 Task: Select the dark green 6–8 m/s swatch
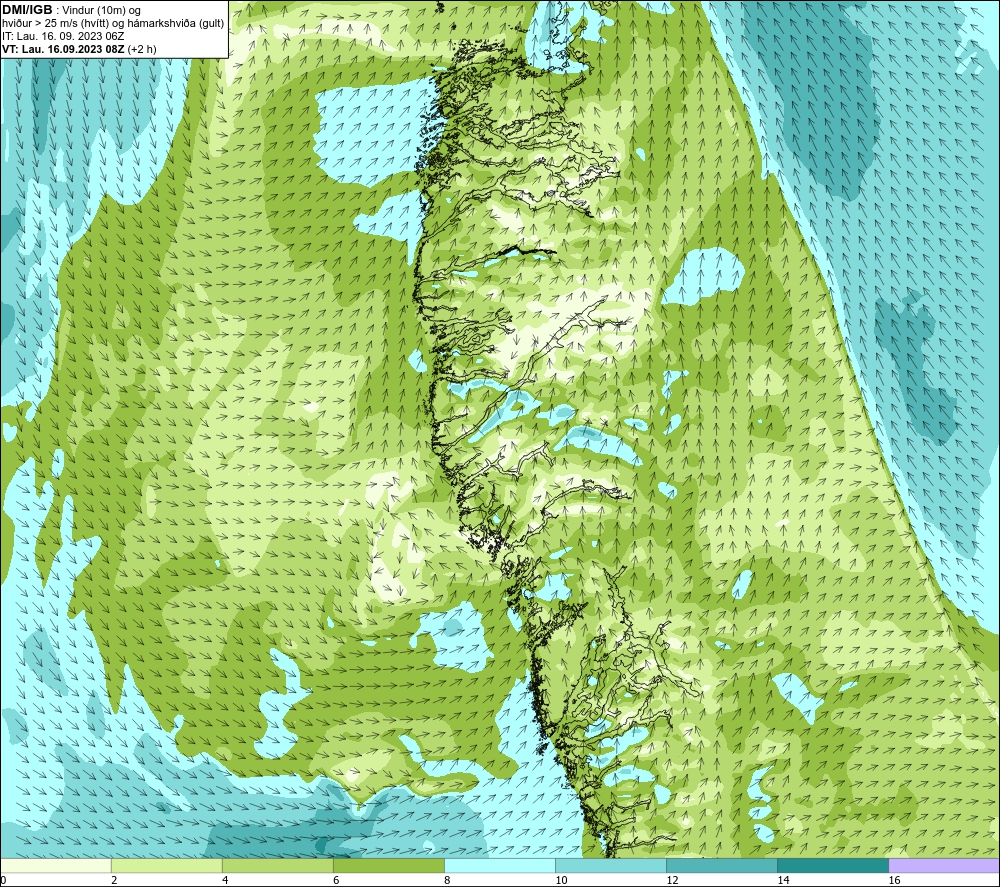tap(389, 866)
